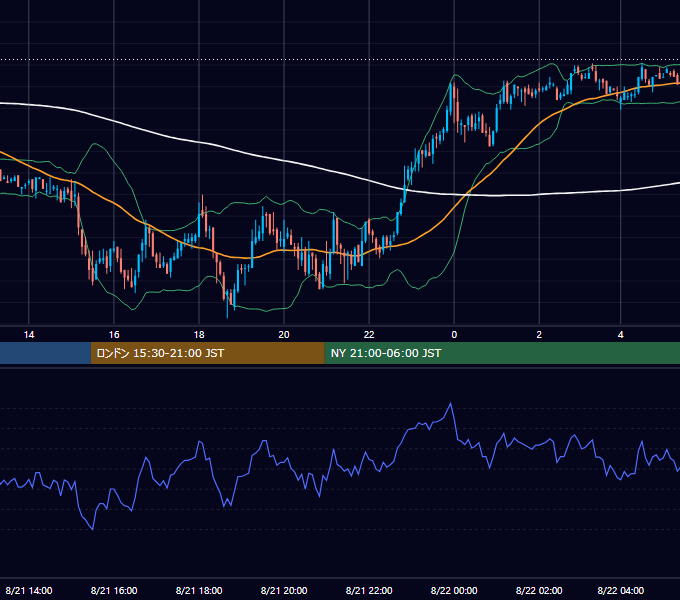
Task: Click the oscillator lowest trough after 8/21 15:00
Action: 92,529
